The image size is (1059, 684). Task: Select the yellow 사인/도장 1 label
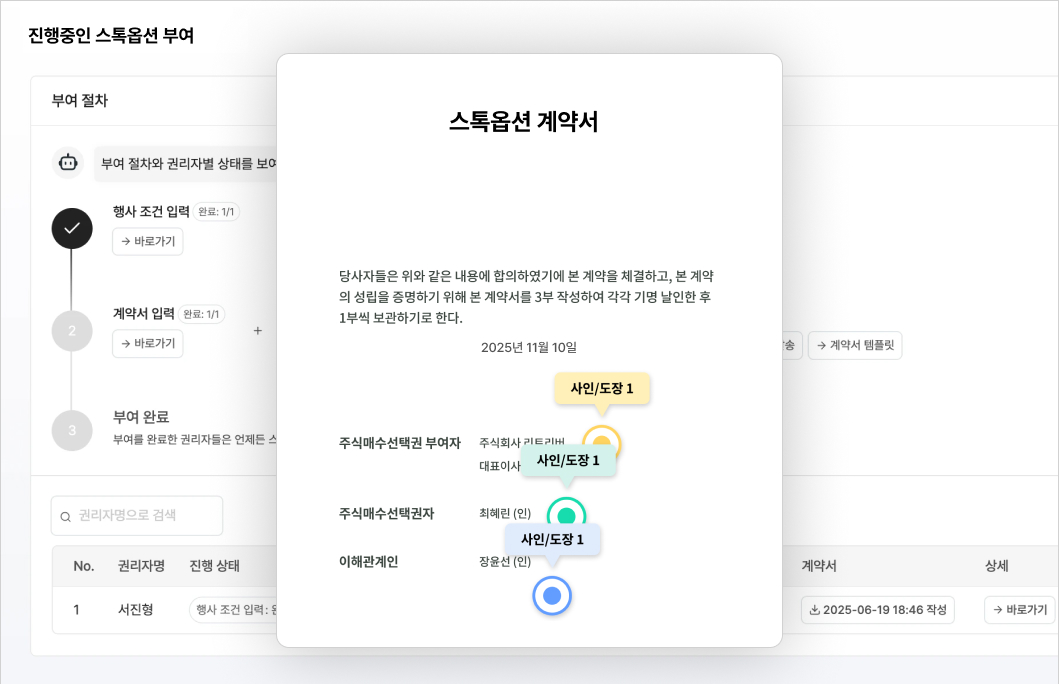click(602, 388)
